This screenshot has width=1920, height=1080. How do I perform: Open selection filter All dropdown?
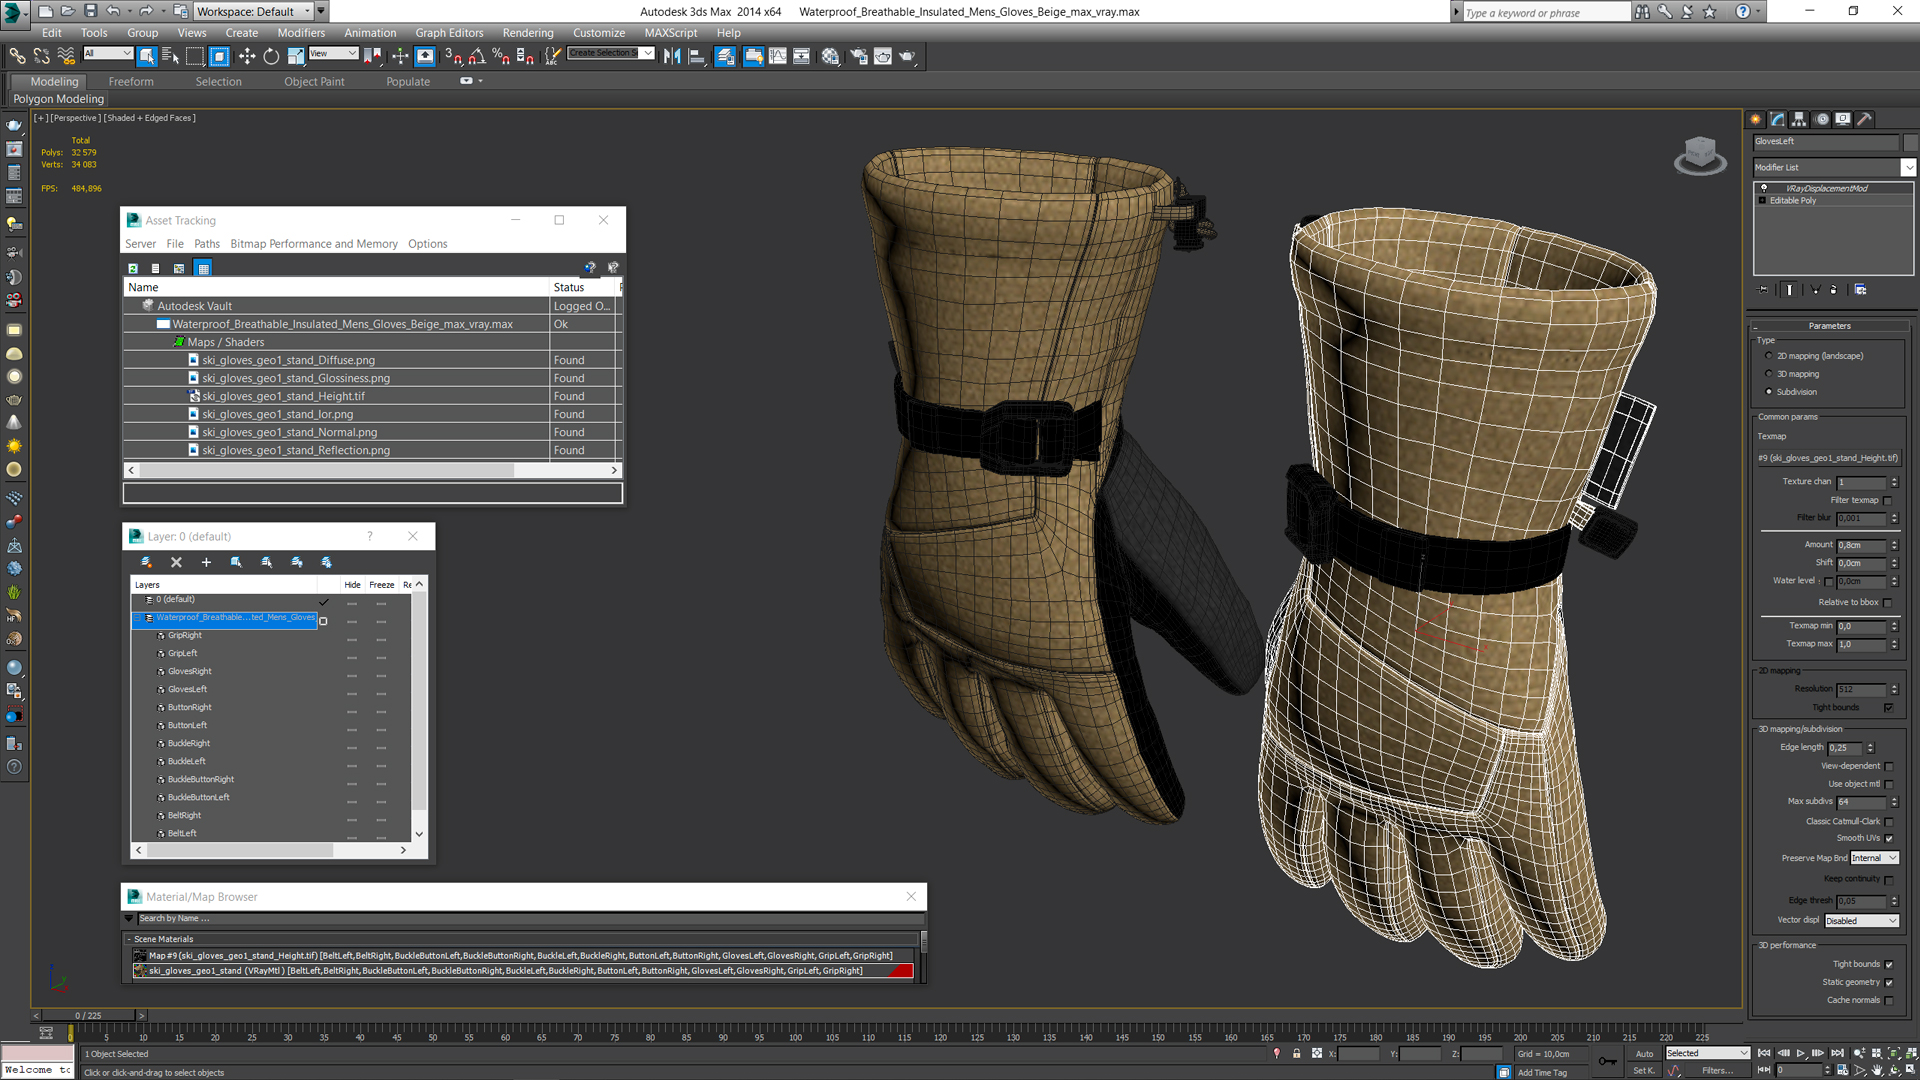click(x=108, y=54)
